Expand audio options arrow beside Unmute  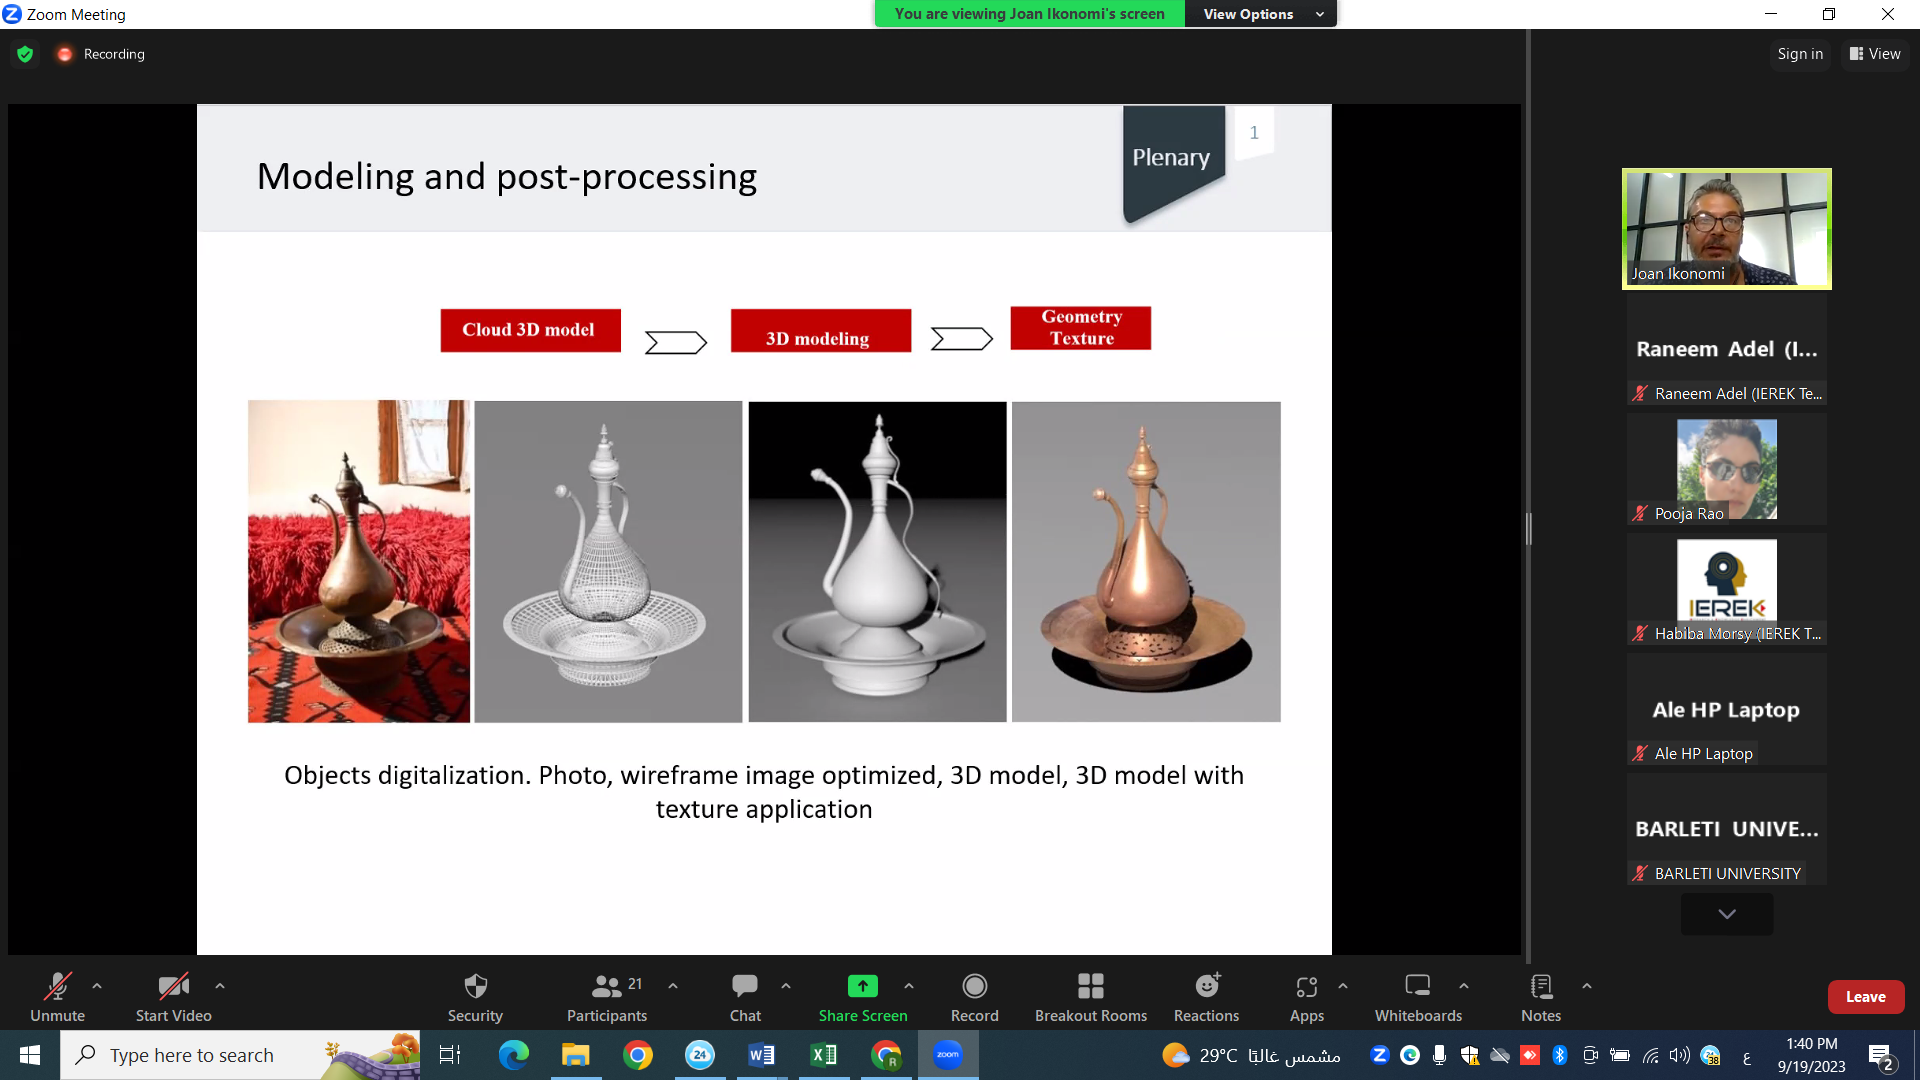coord(97,986)
